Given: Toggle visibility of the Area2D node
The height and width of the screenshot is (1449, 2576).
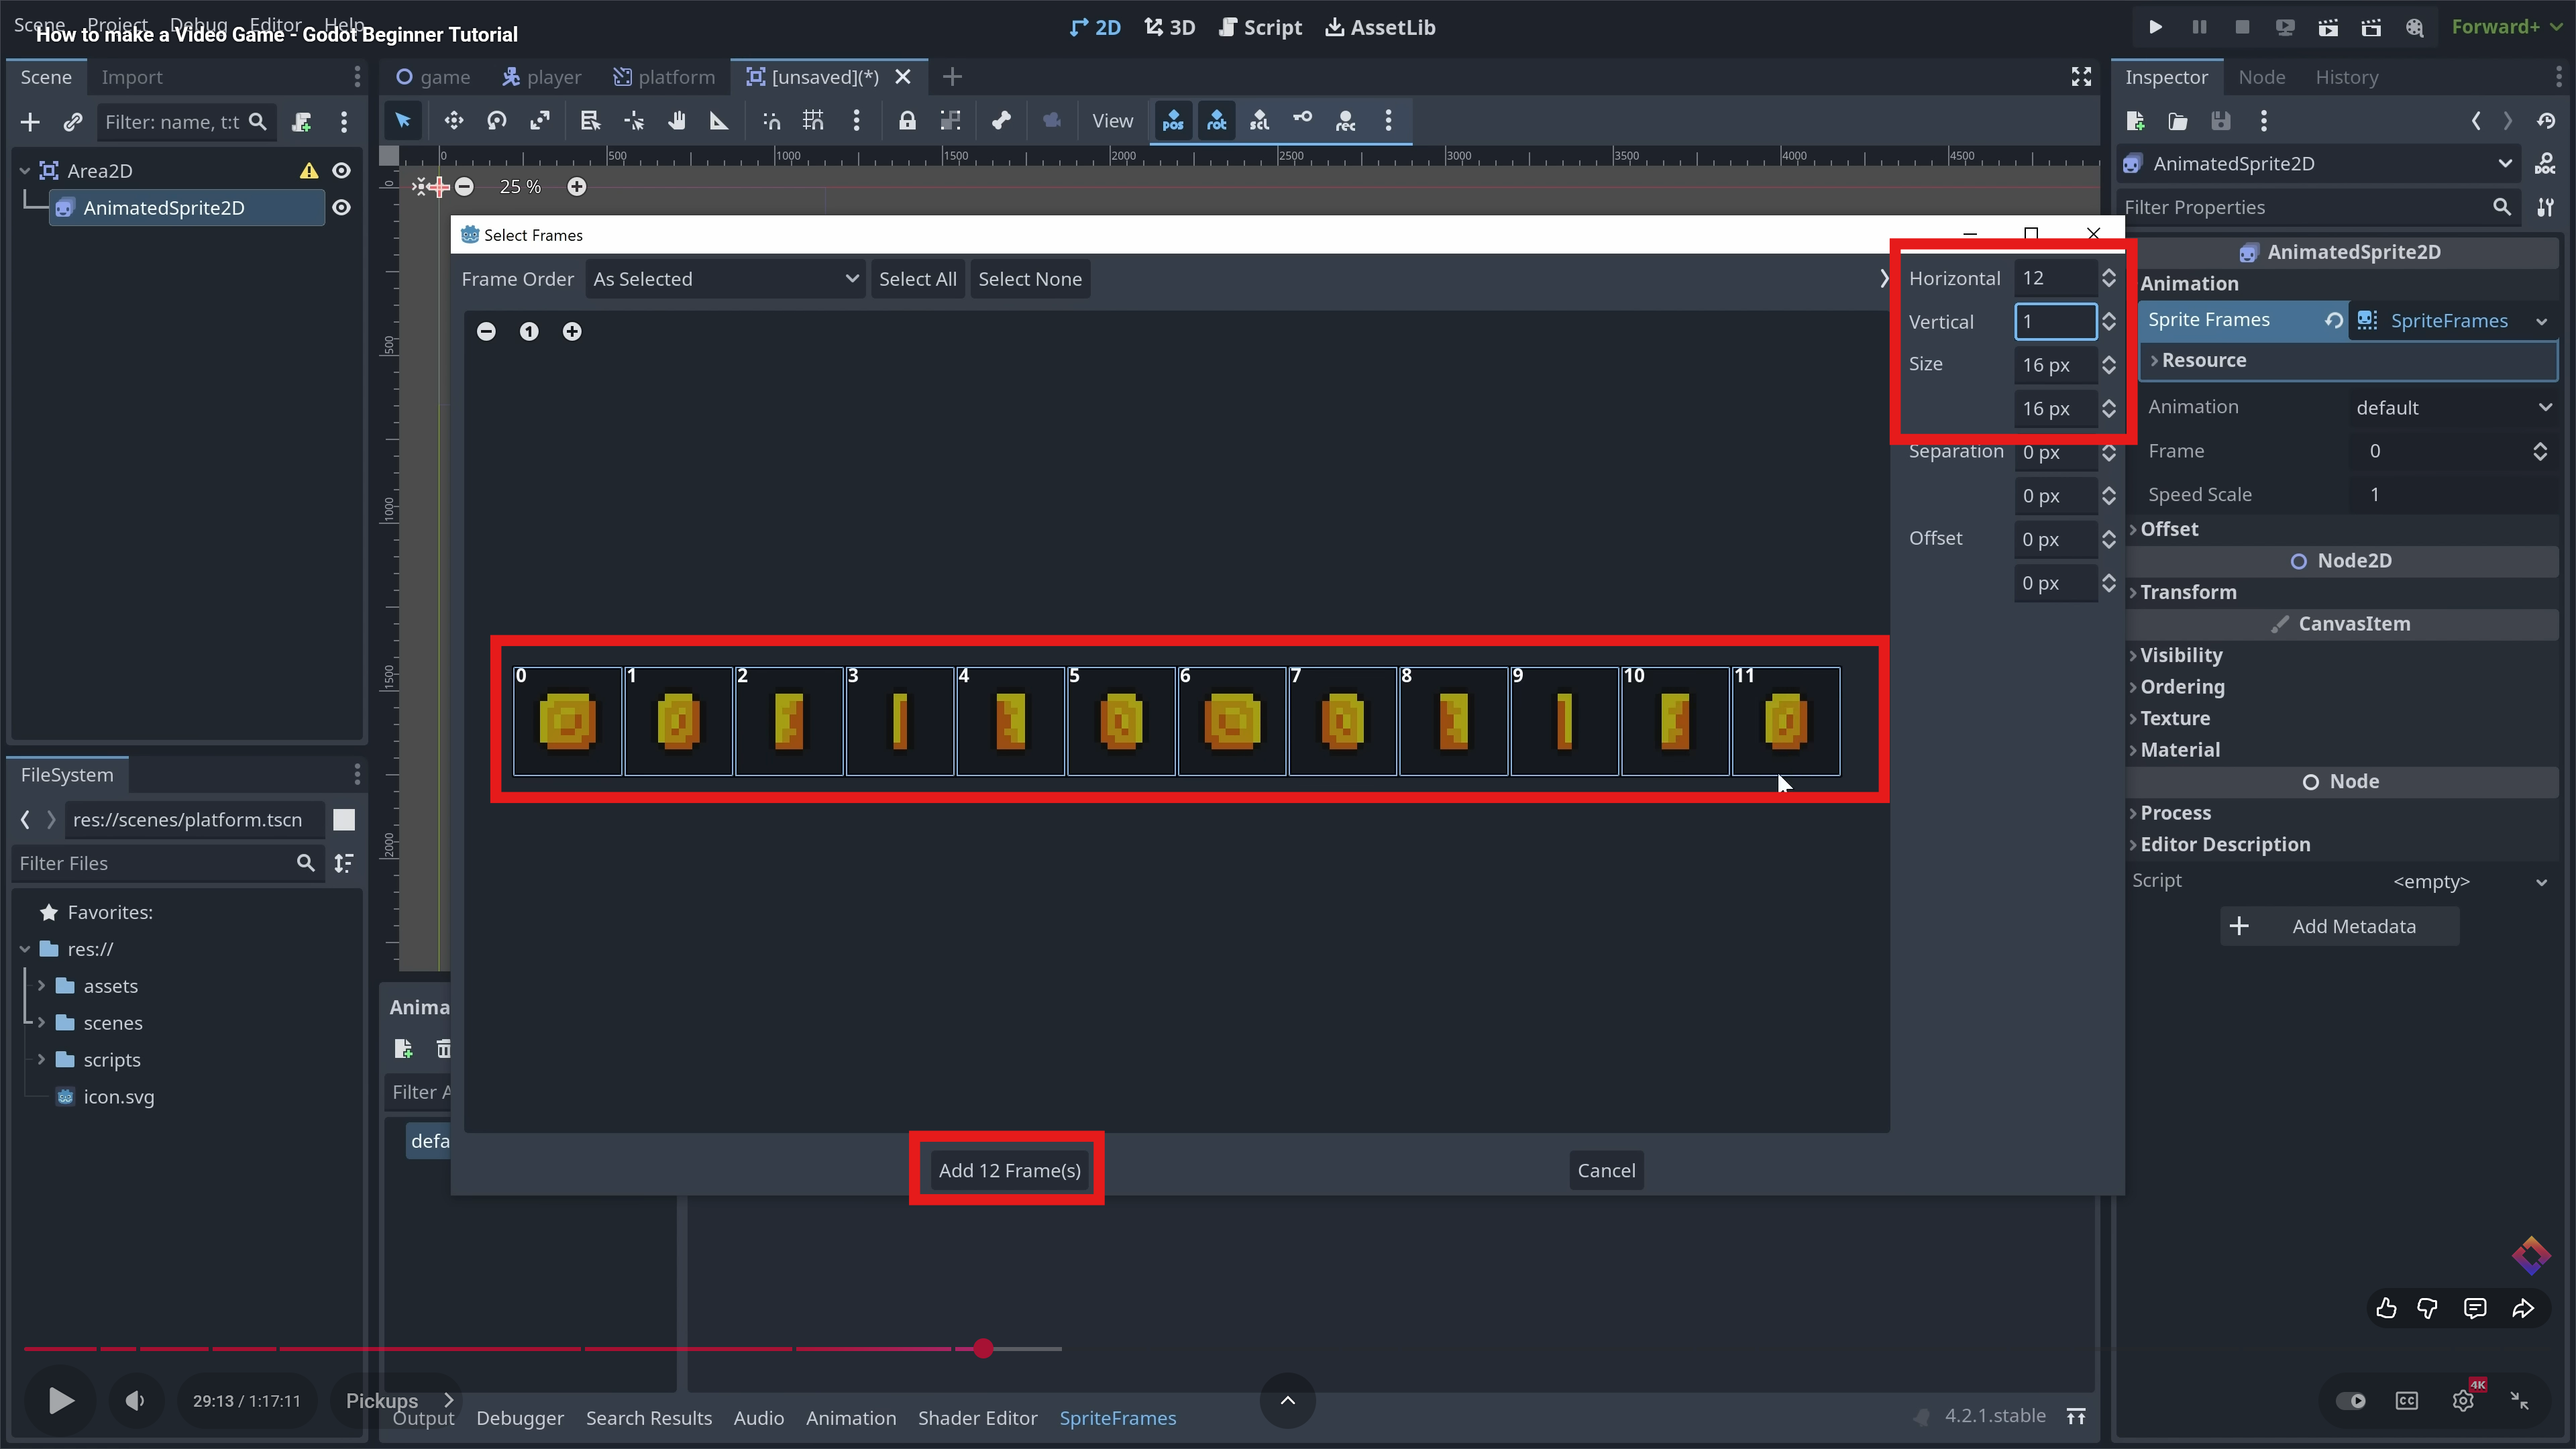Looking at the screenshot, I should [x=341, y=171].
